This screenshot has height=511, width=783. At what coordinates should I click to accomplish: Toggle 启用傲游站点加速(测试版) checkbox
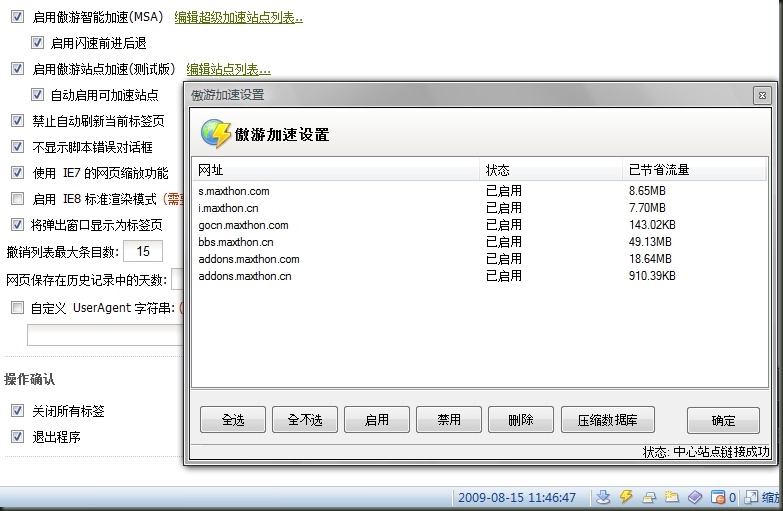click(17, 68)
